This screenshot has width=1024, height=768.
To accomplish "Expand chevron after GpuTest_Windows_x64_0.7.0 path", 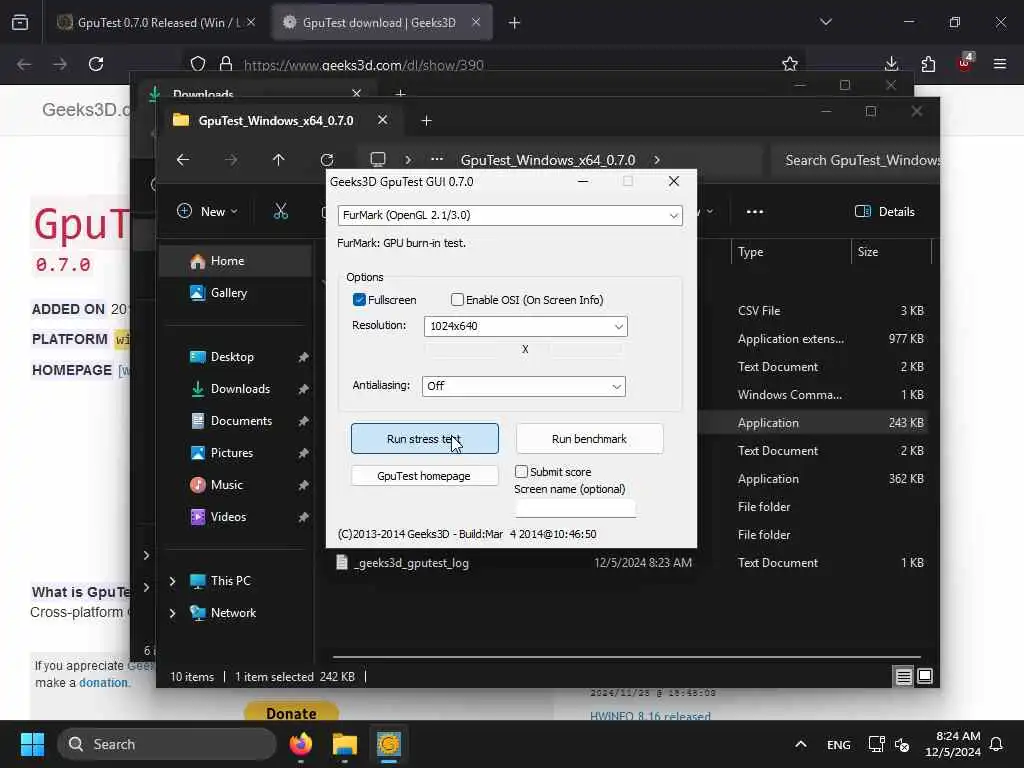I will point(657,160).
